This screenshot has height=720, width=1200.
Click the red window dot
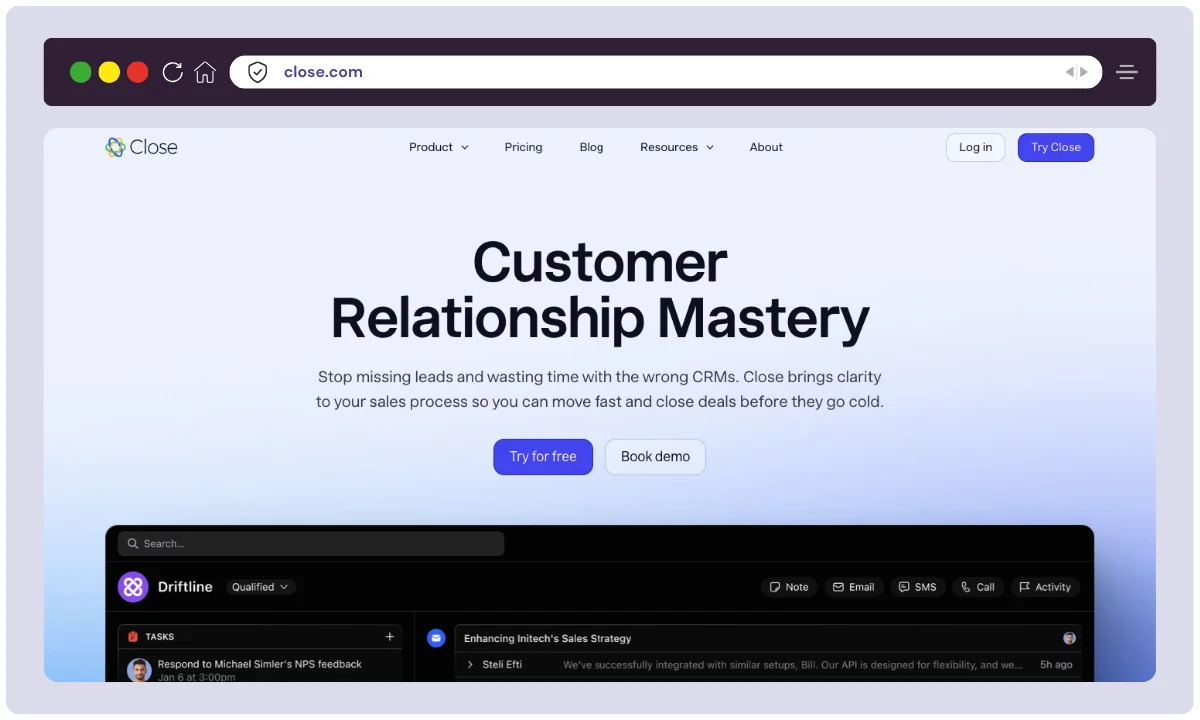pyautogui.click(x=138, y=72)
